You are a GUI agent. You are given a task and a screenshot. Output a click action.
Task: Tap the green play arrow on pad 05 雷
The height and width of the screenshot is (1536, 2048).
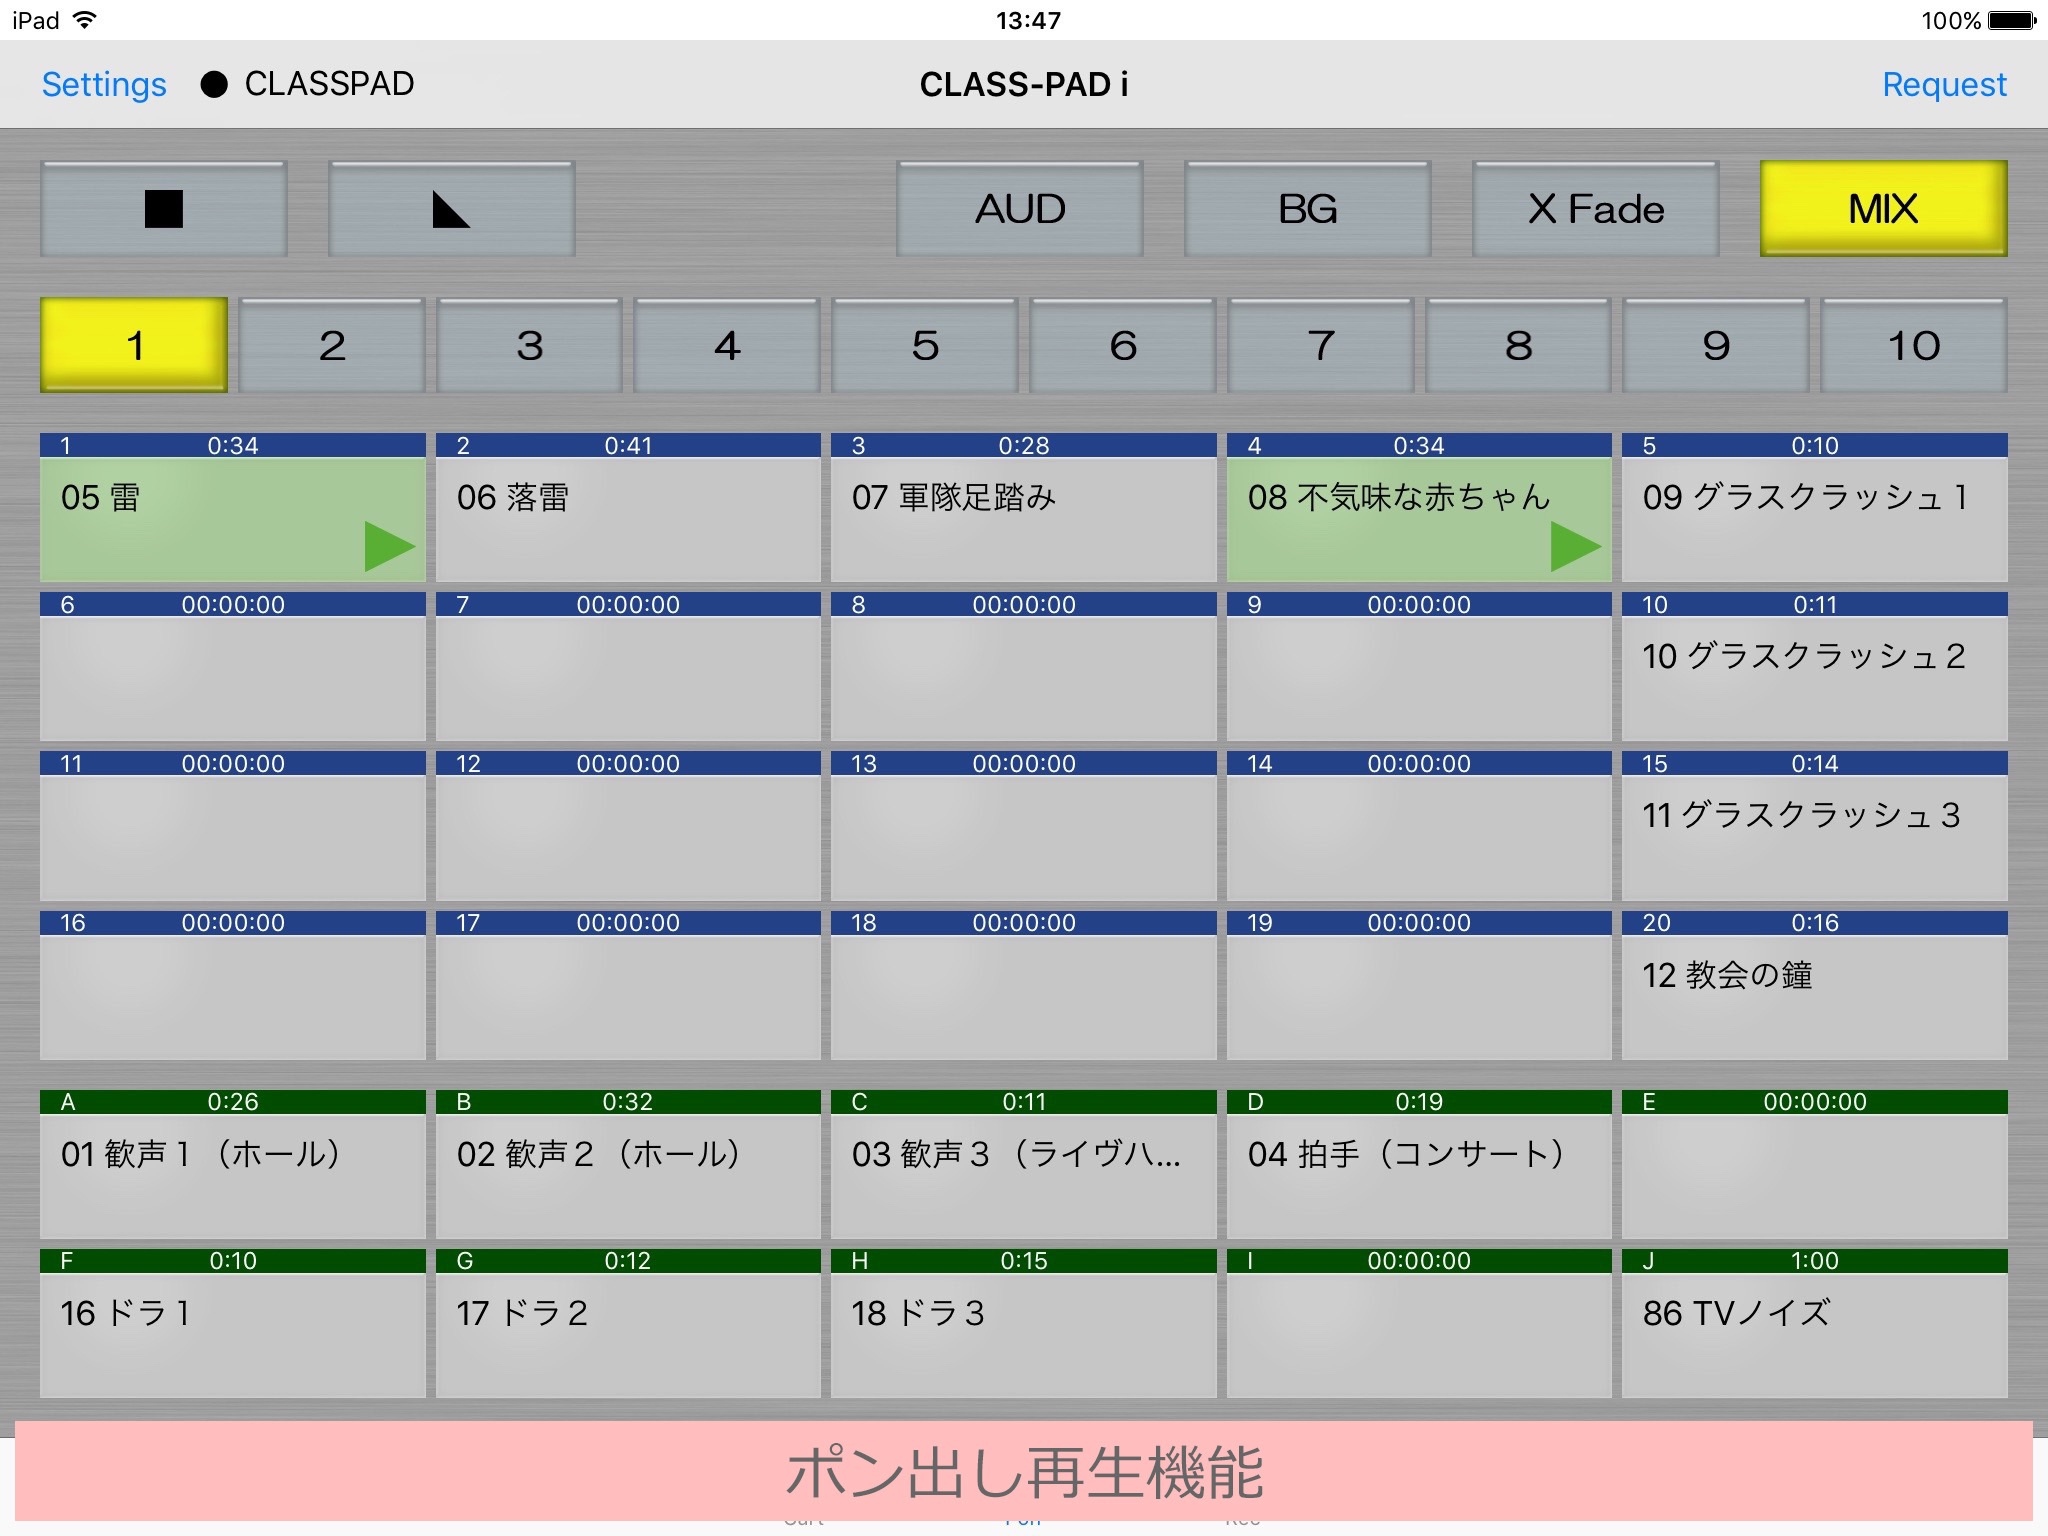(389, 546)
